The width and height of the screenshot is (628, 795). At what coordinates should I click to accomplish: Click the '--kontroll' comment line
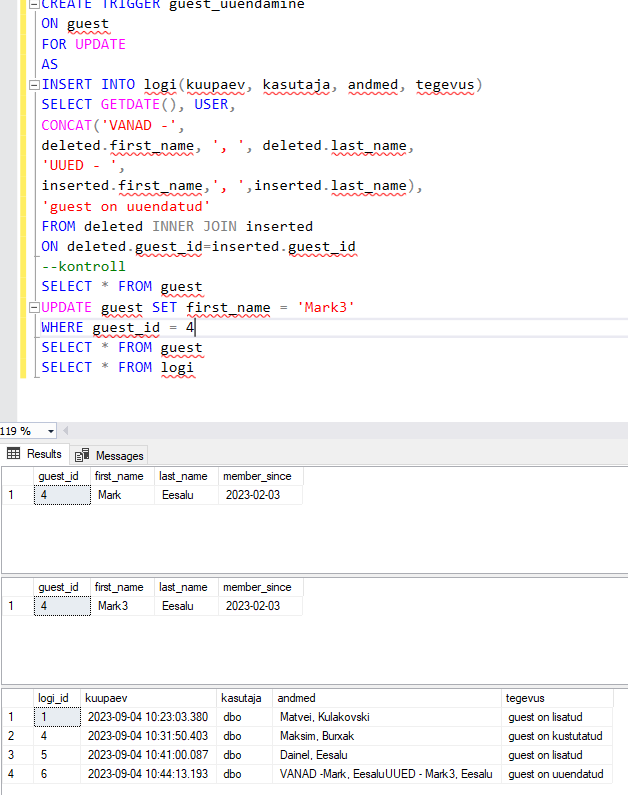point(84,267)
